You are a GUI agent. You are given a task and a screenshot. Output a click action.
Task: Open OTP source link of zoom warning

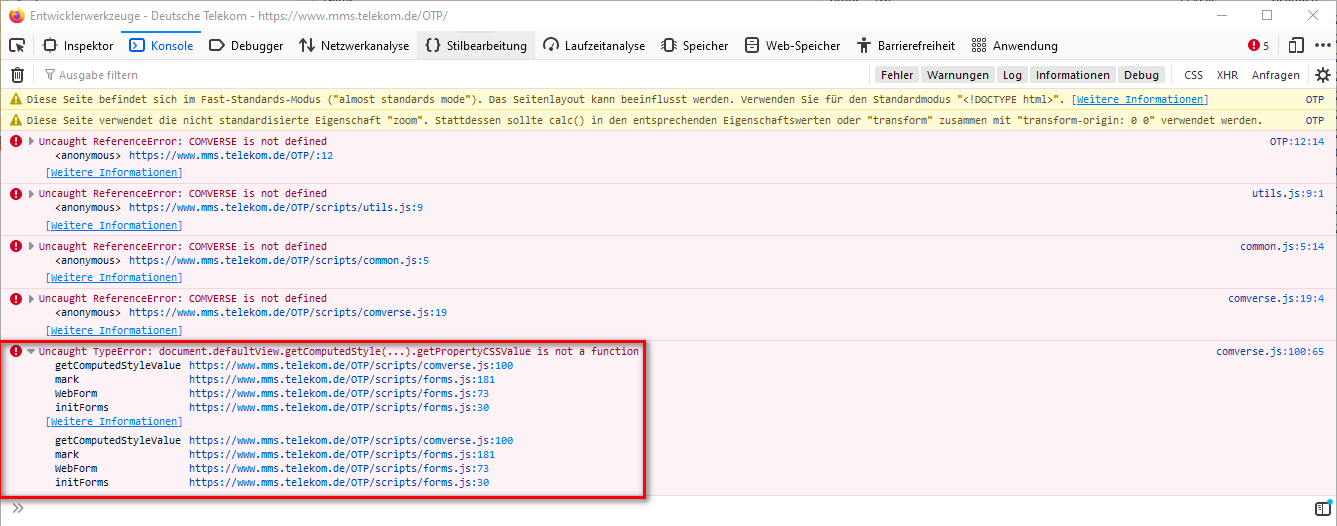tap(1315, 120)
